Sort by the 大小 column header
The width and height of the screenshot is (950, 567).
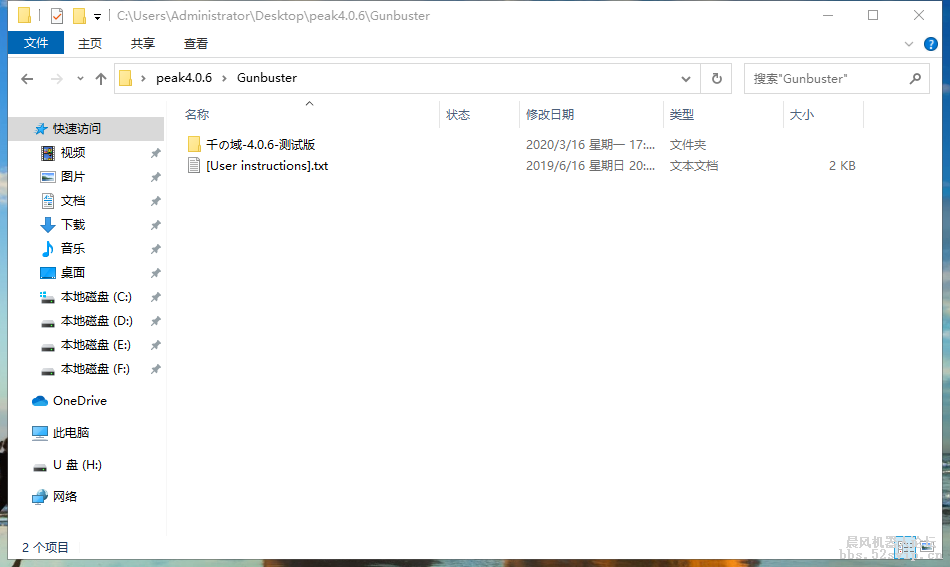[802, 114]
